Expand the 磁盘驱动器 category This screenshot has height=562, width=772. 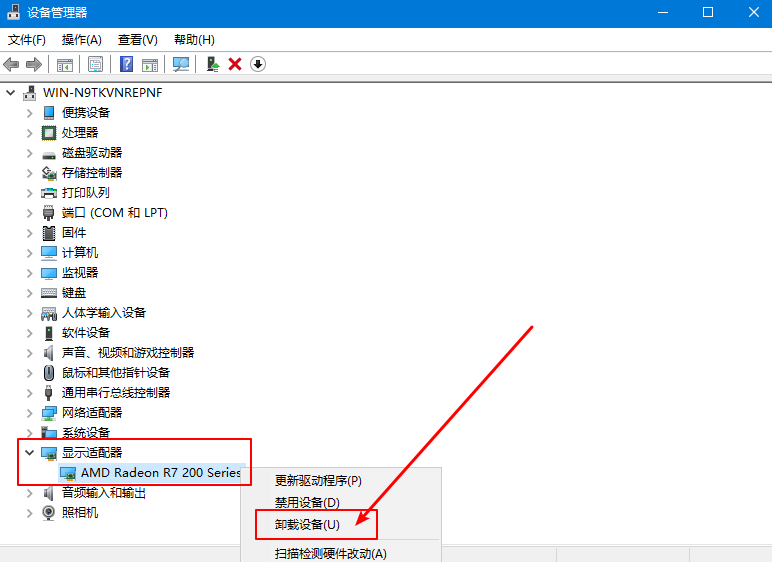pos(29,152)
